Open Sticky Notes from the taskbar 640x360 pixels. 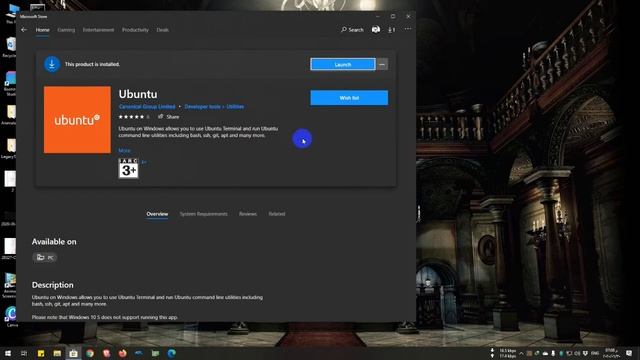41,353
